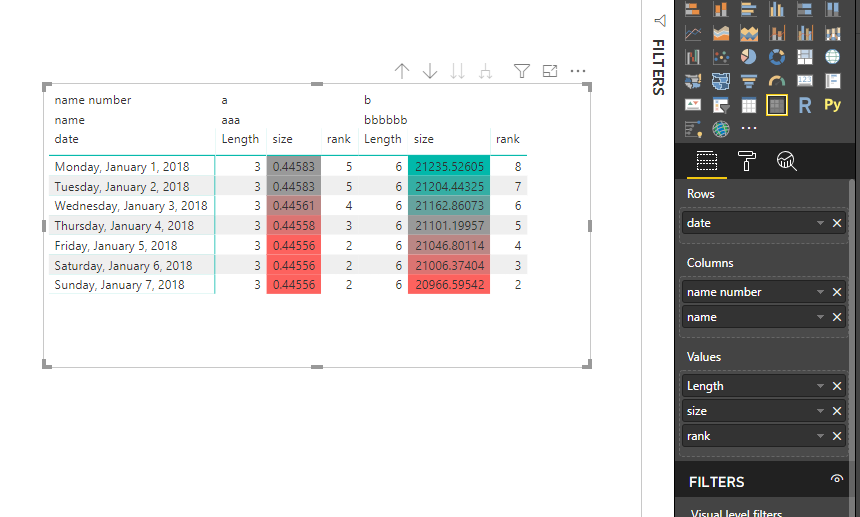The image size is (860, 517).
Task: Open dropdown for size field
Action: pyautogui.click(x=821, y=411)
